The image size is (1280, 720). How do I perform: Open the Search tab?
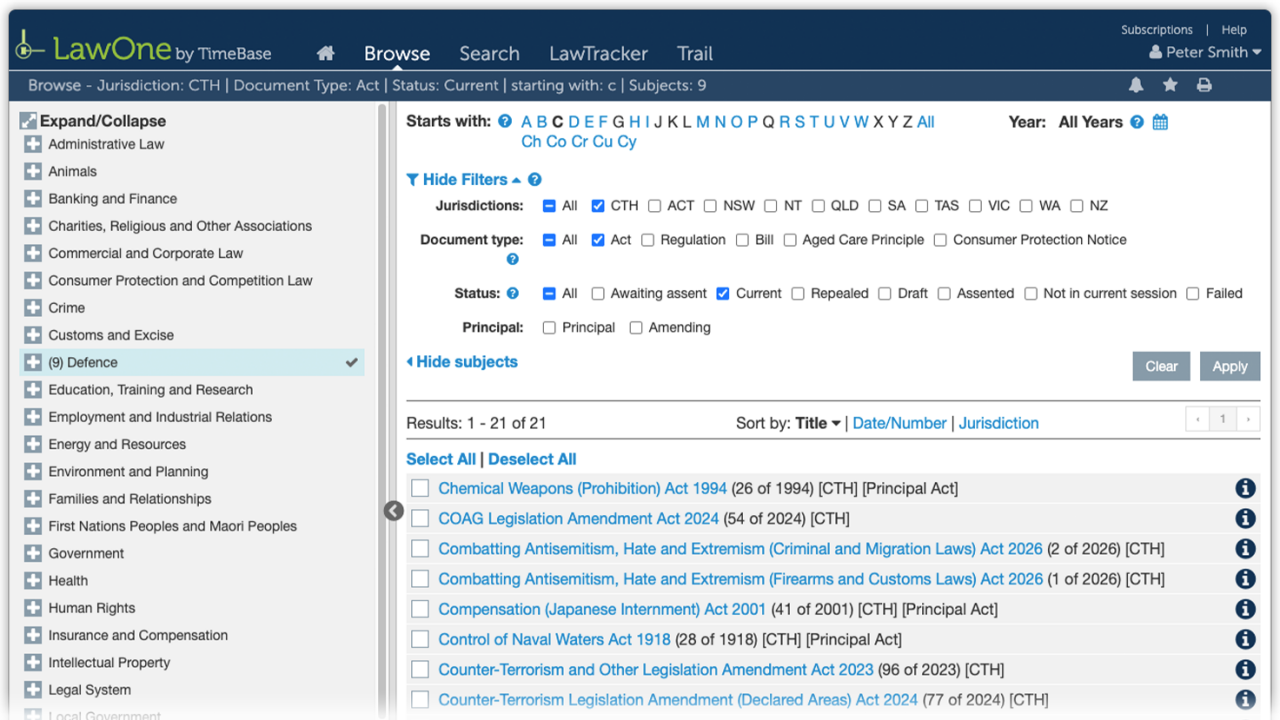point(489,54)
